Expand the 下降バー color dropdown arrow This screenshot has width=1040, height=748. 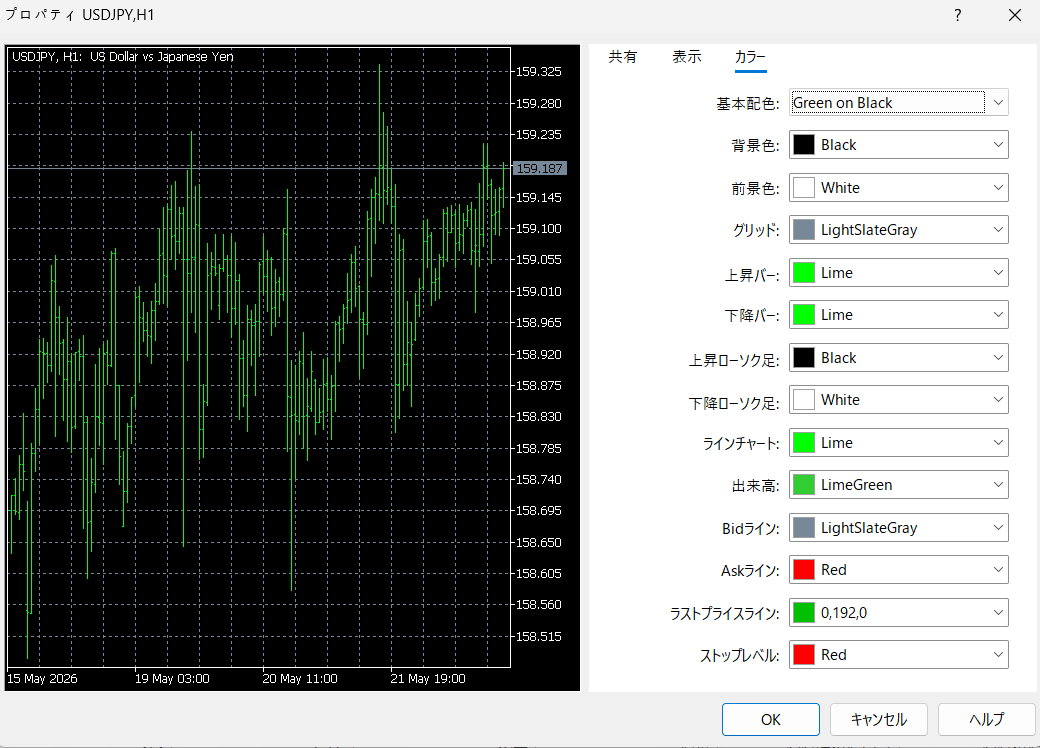[998, 314]
